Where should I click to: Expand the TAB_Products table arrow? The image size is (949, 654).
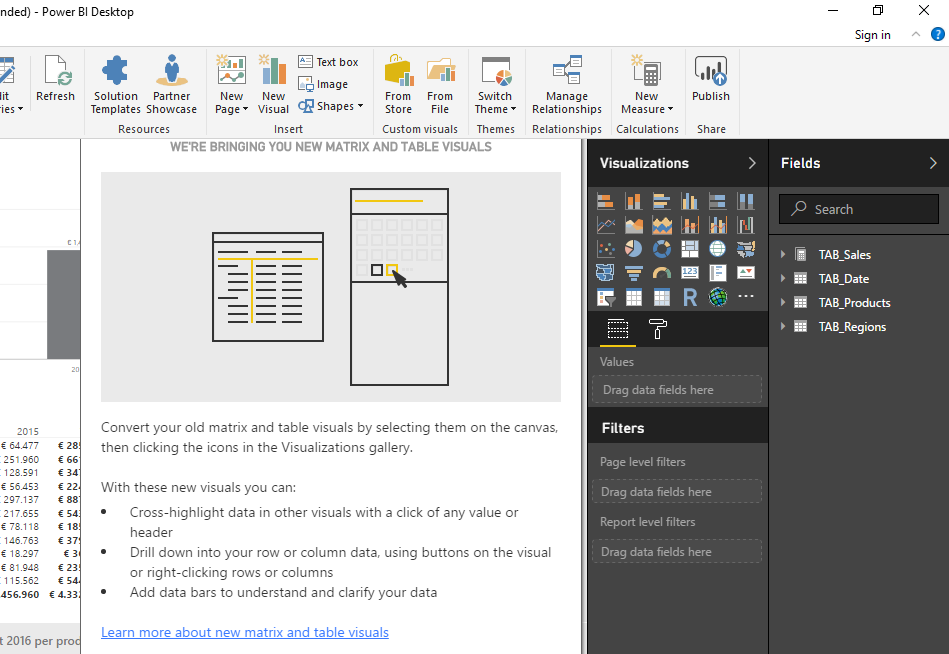tap(783, 302)
